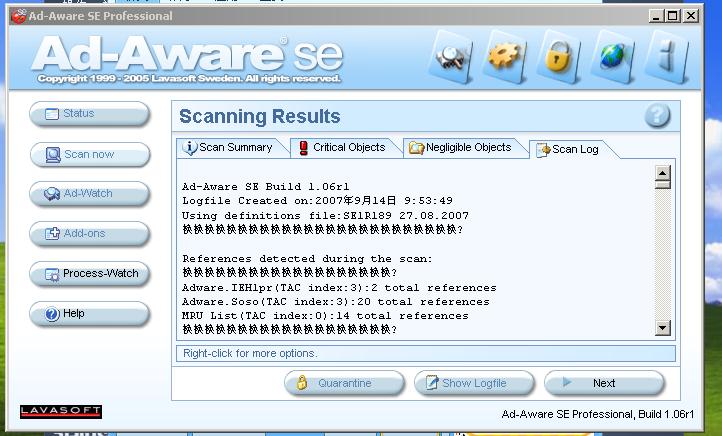Click the 'Right-click for more options.' status text
This screenshot has width=722, height=436.
click(250, 354)
